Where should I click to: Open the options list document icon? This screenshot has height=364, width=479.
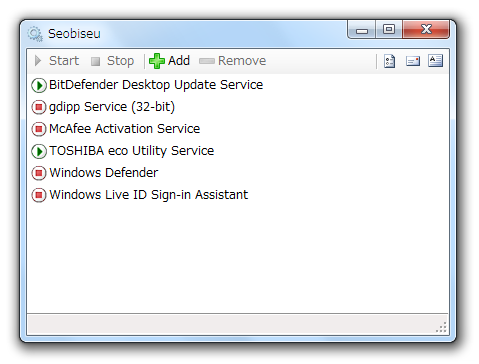coord(389,61)
